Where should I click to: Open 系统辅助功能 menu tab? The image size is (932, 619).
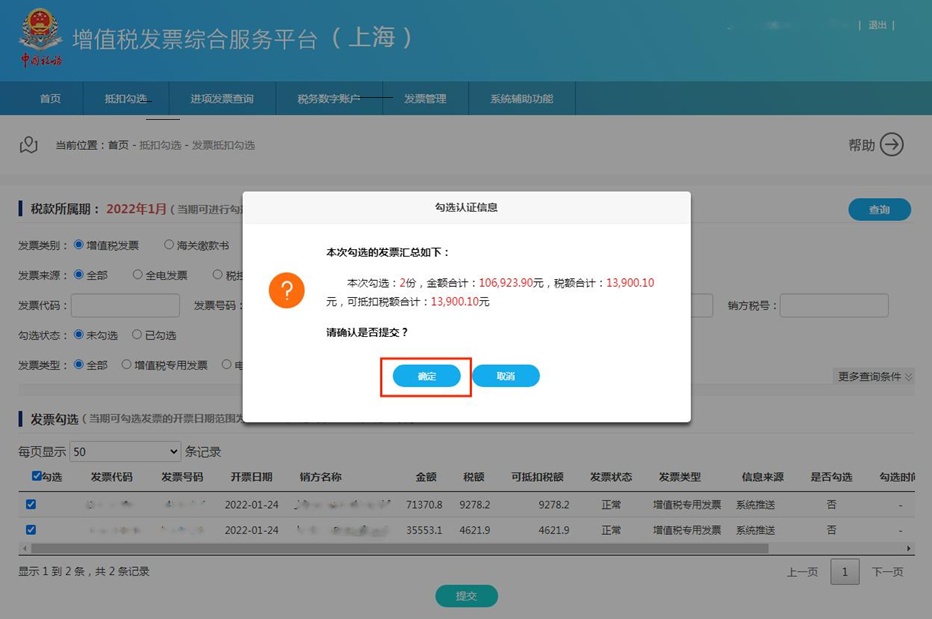pyautogui.click(x=521, y=99)
